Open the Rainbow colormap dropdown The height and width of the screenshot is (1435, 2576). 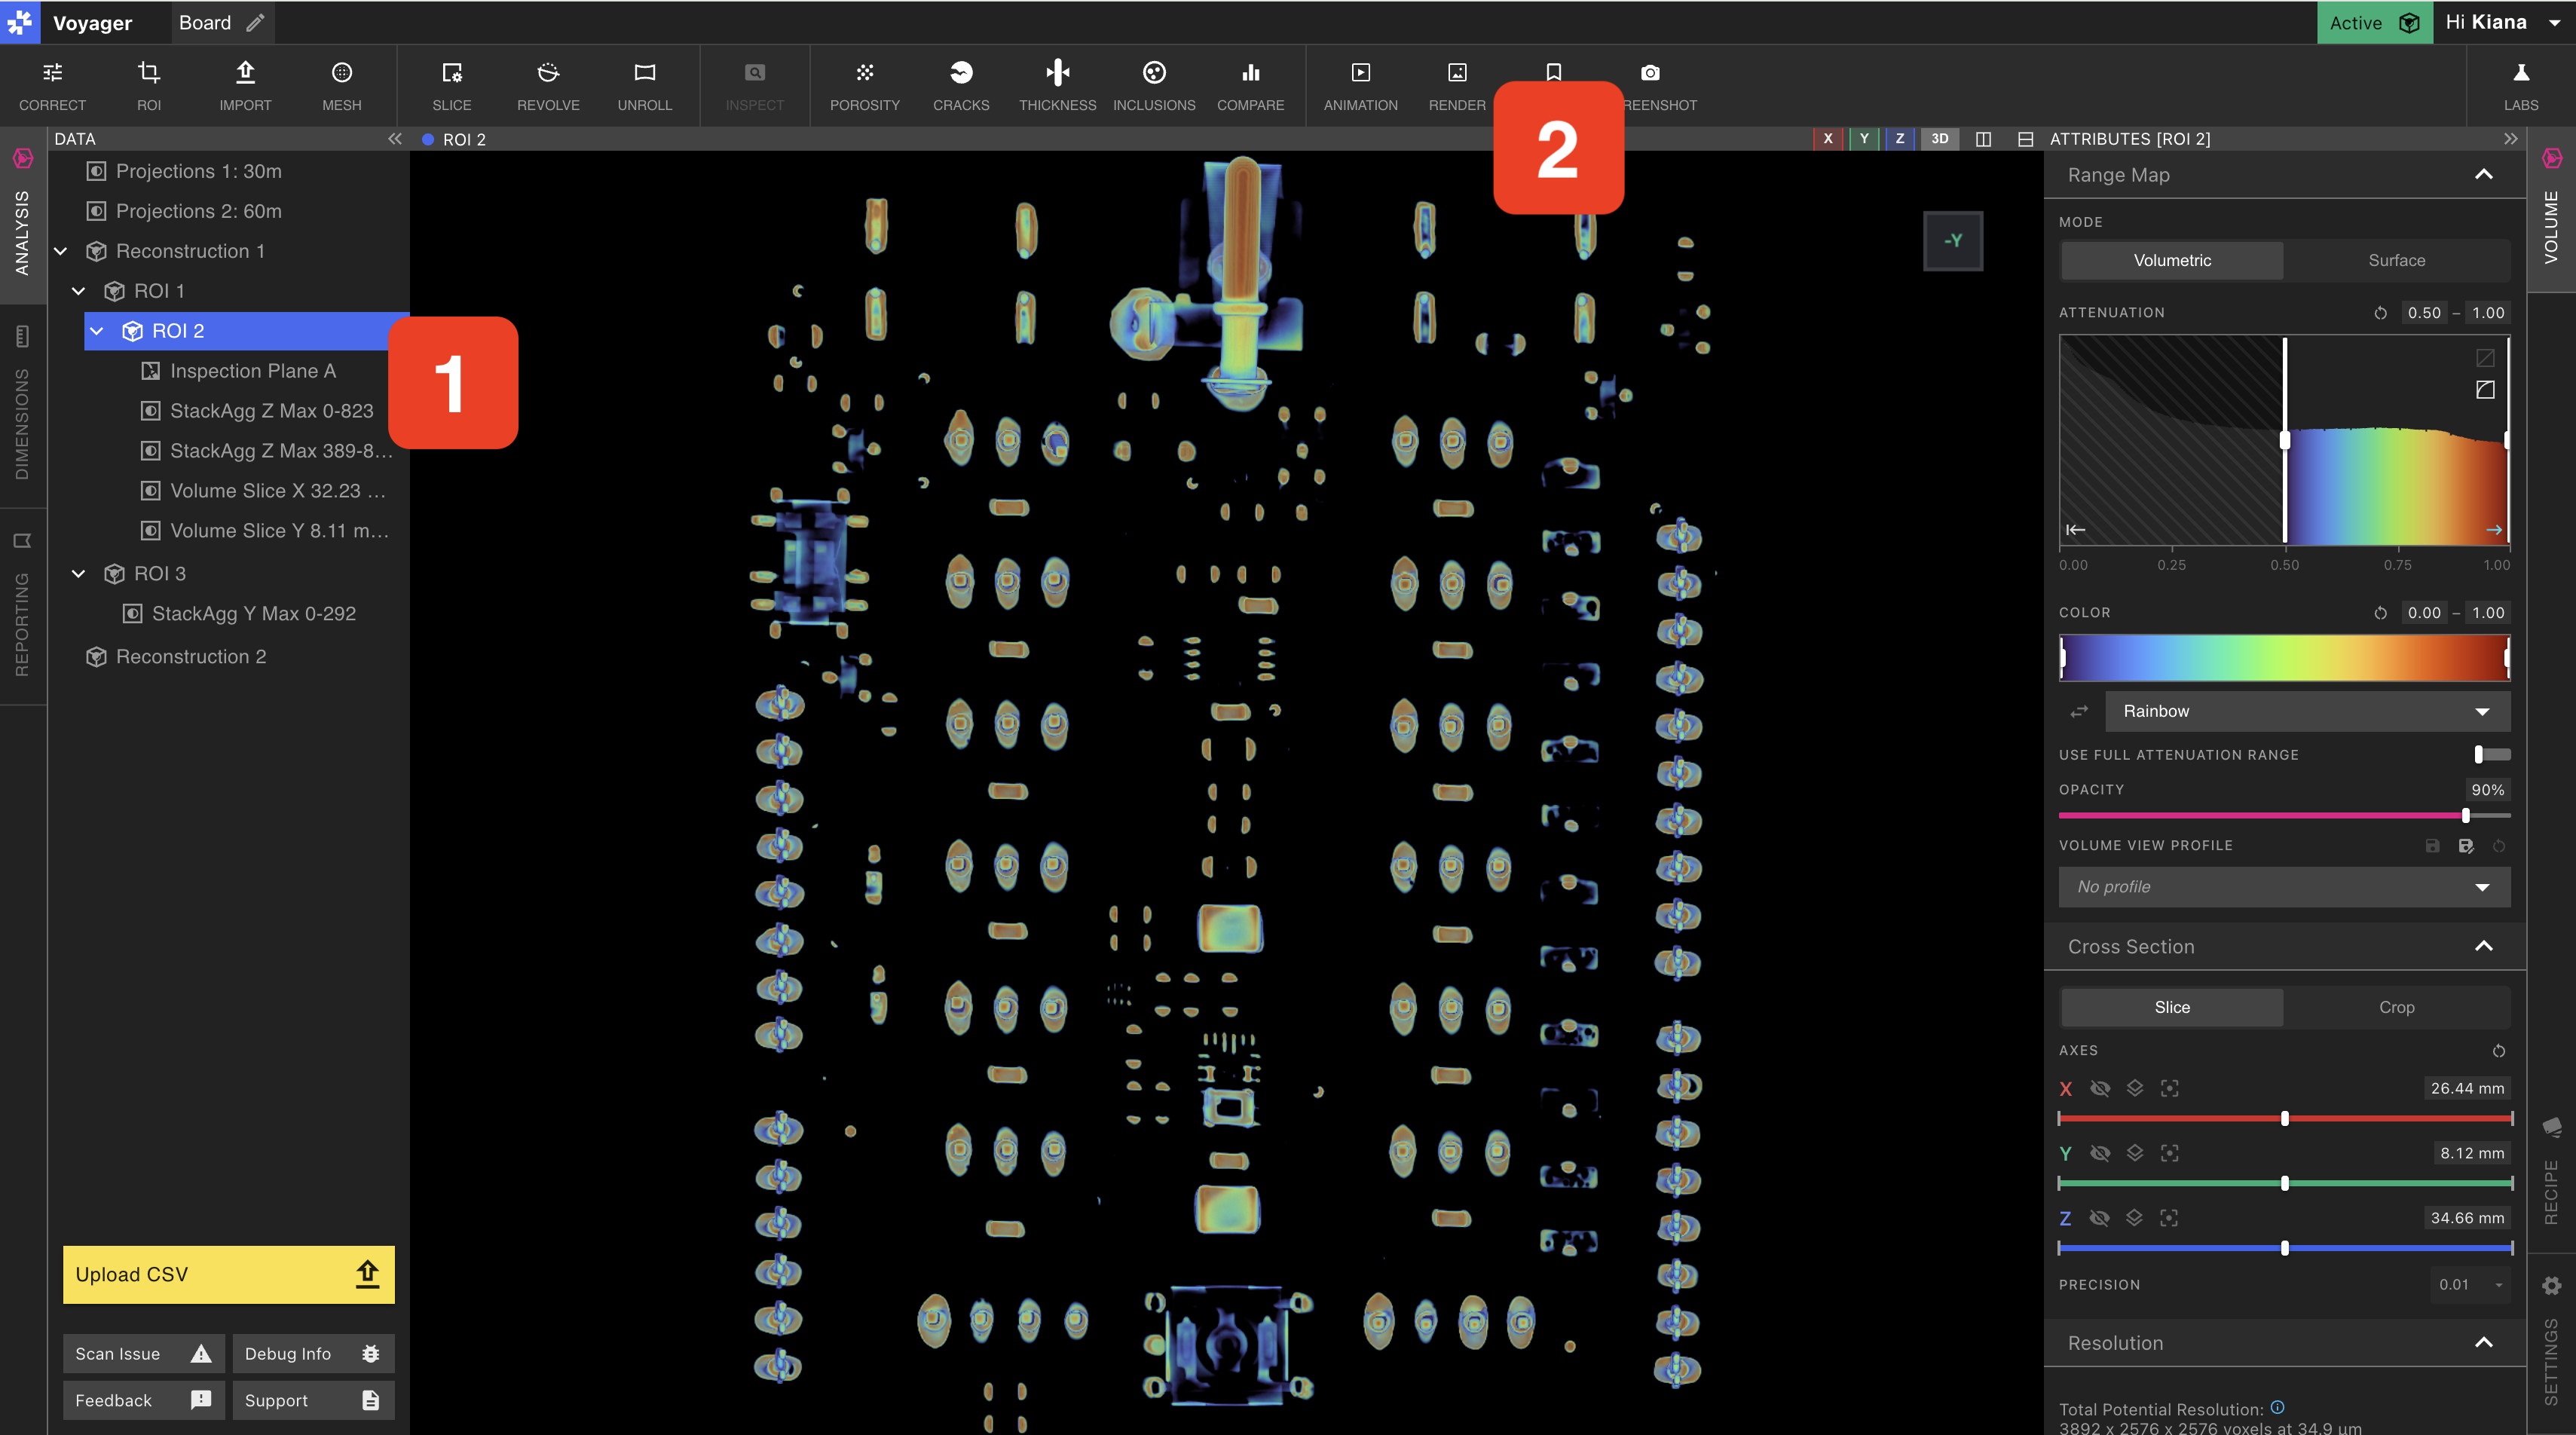2307,711
